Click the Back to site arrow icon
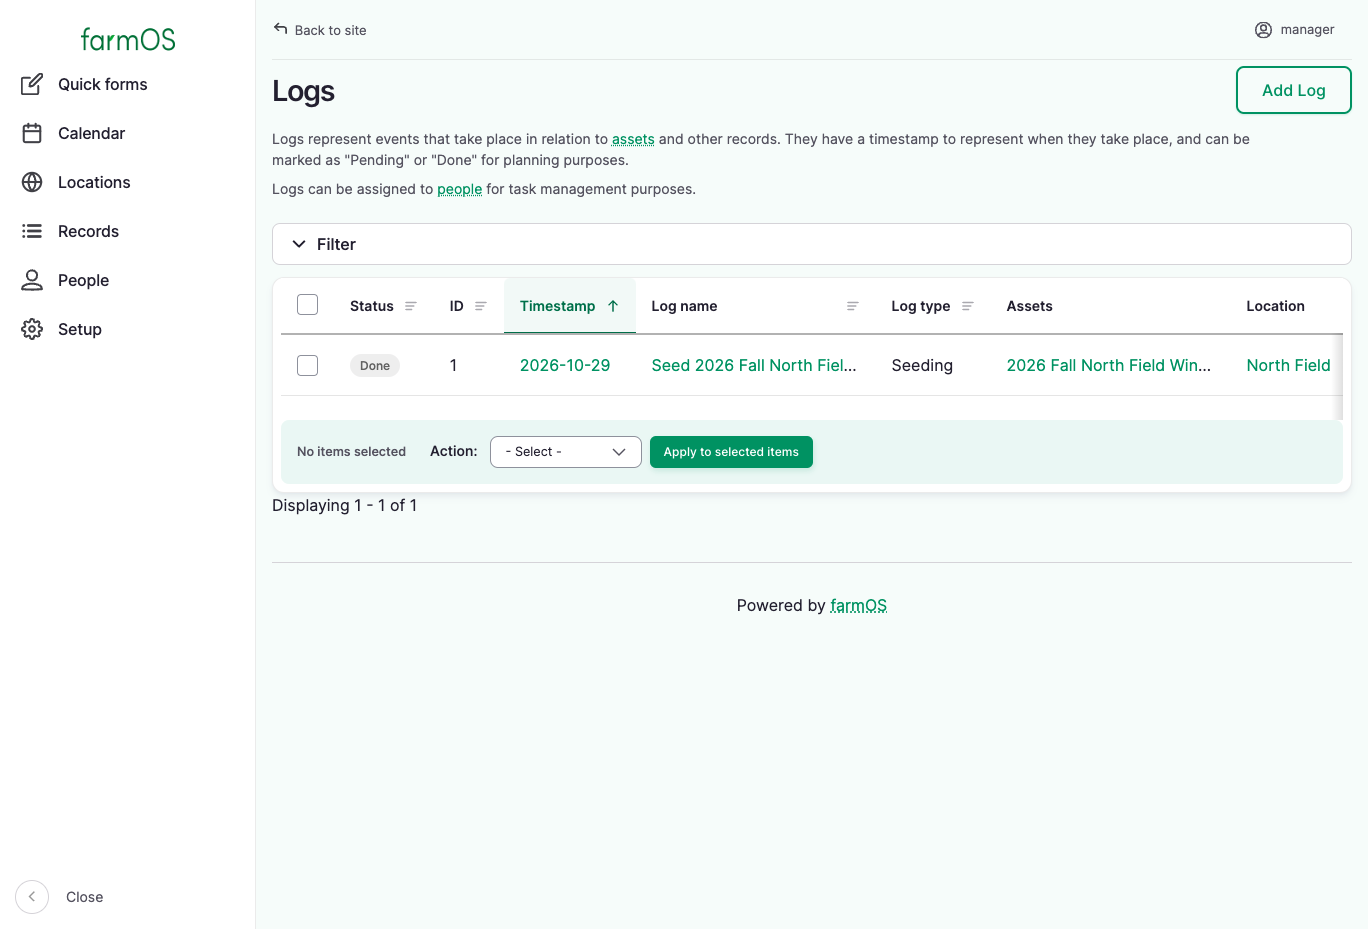The height and width of the screenshot is (929, 1368). click(x=281, y=29)
